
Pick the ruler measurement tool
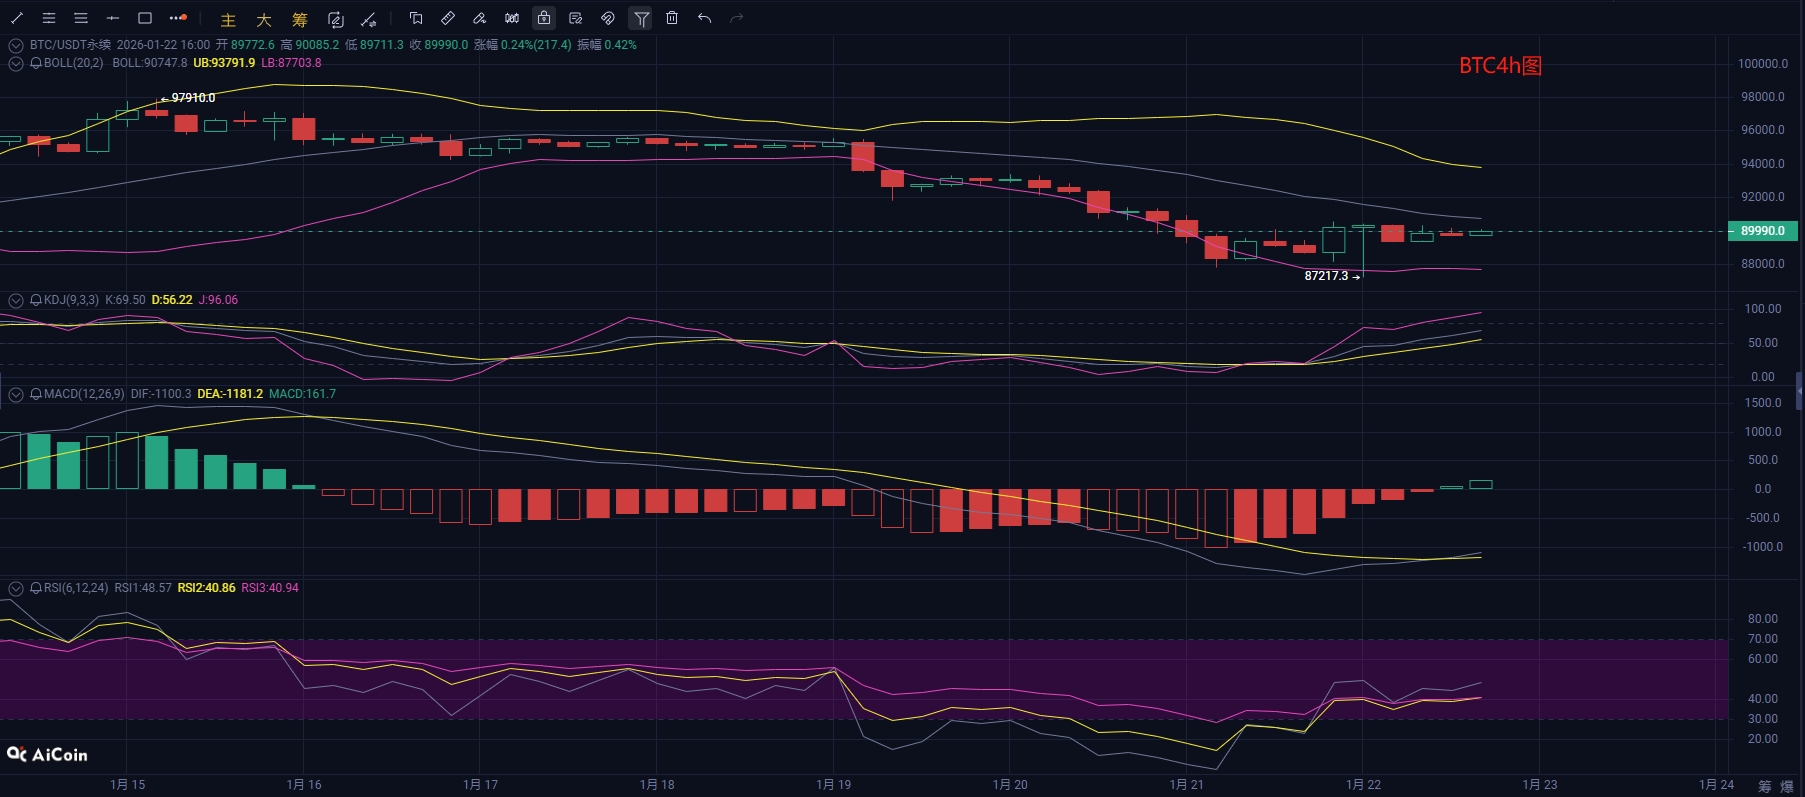448,18
